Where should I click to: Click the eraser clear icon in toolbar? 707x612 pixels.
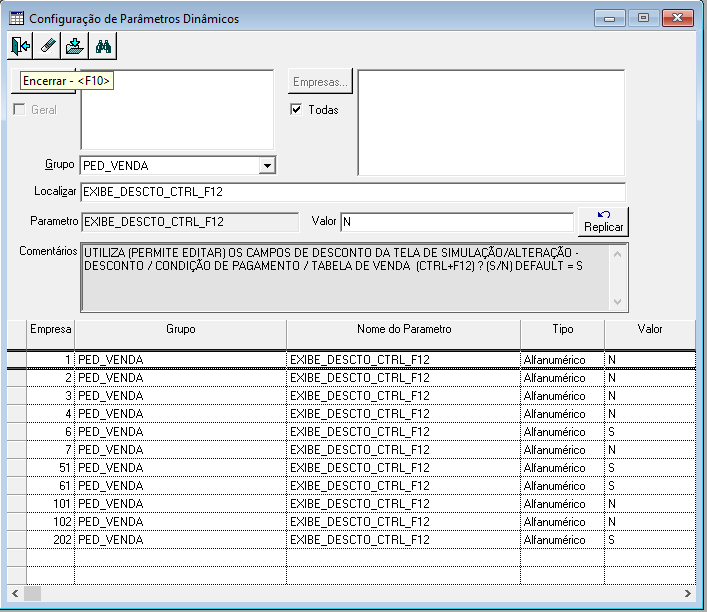(47, 46)
